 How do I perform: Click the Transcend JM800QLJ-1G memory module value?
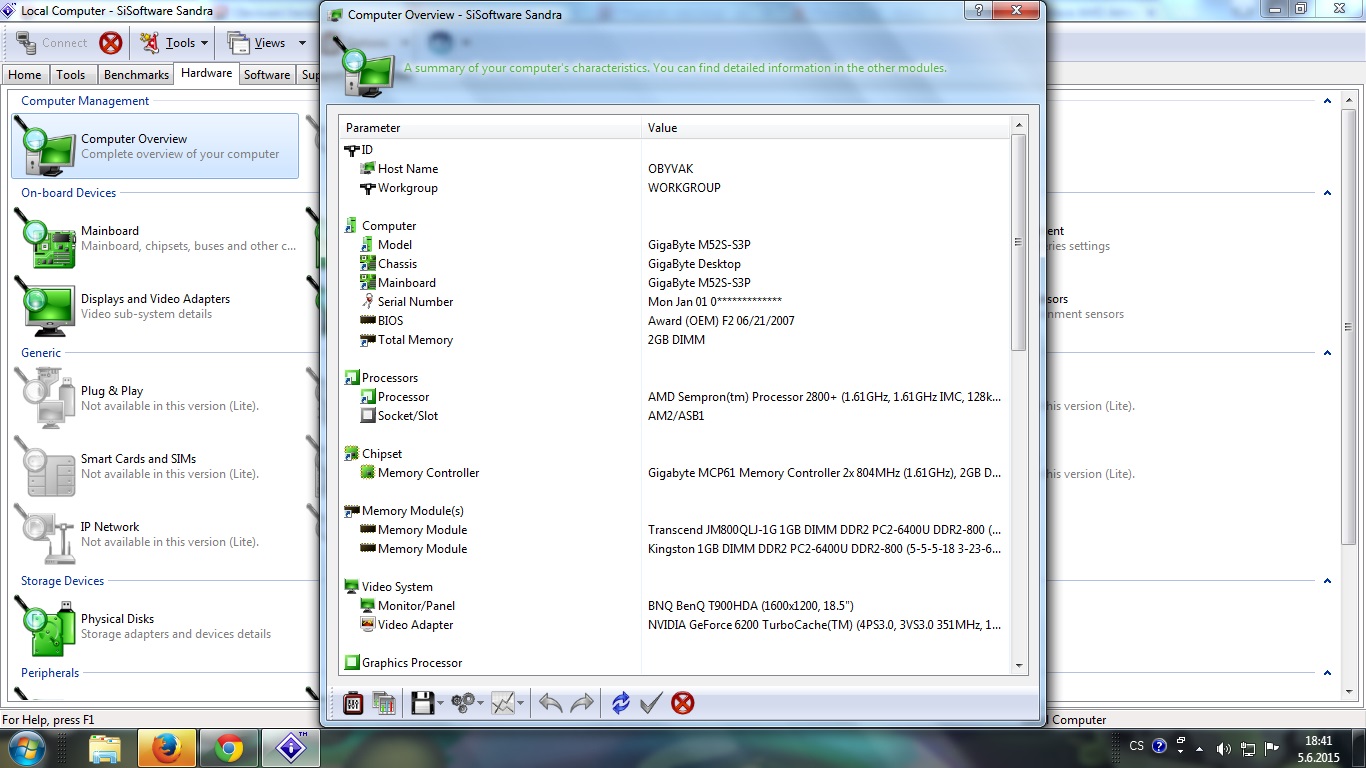pyautogui.click(x=825, y=530)
